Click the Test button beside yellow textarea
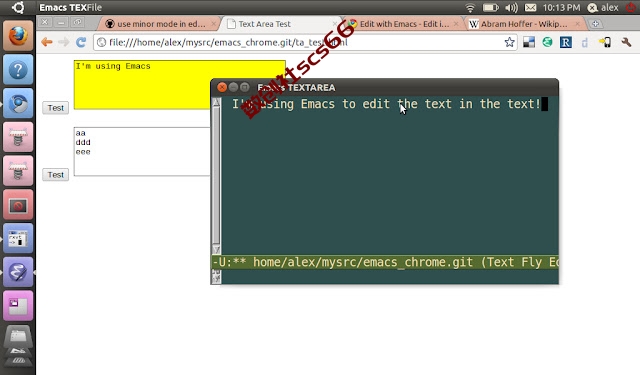The width and height of the screenshot is (640, 375). click(56, 108)
